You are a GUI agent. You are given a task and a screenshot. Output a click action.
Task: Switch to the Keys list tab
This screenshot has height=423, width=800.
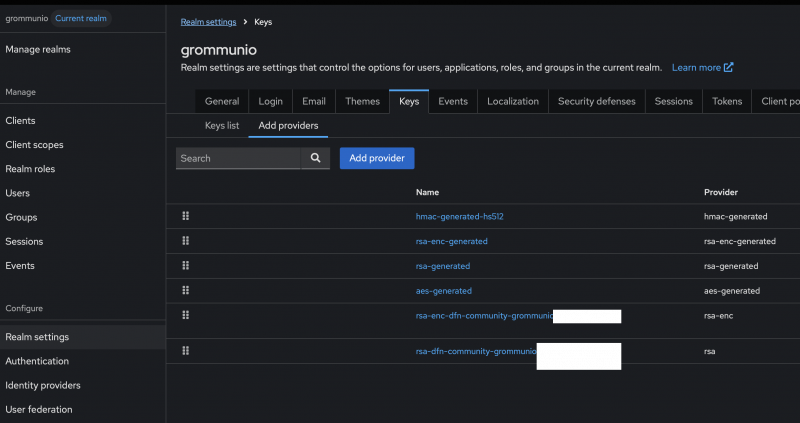222,125
